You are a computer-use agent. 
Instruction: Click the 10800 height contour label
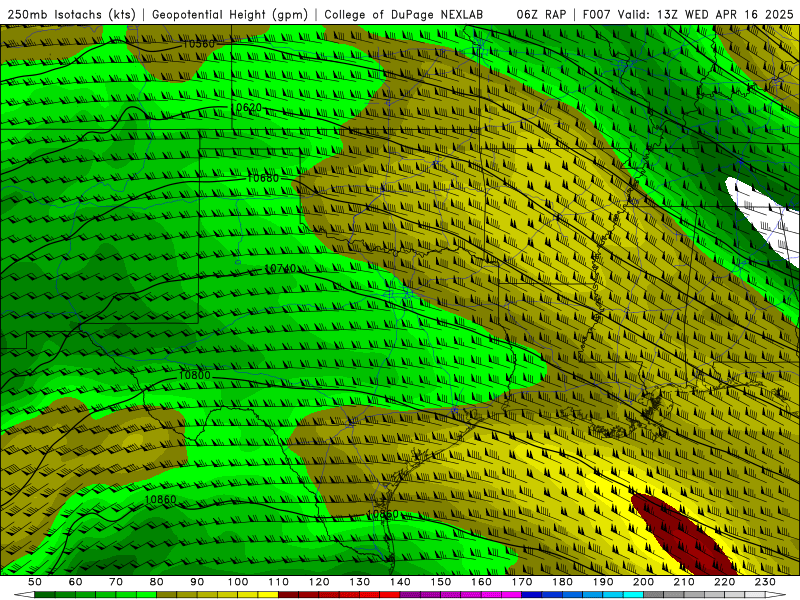click(x=194, y=376)
